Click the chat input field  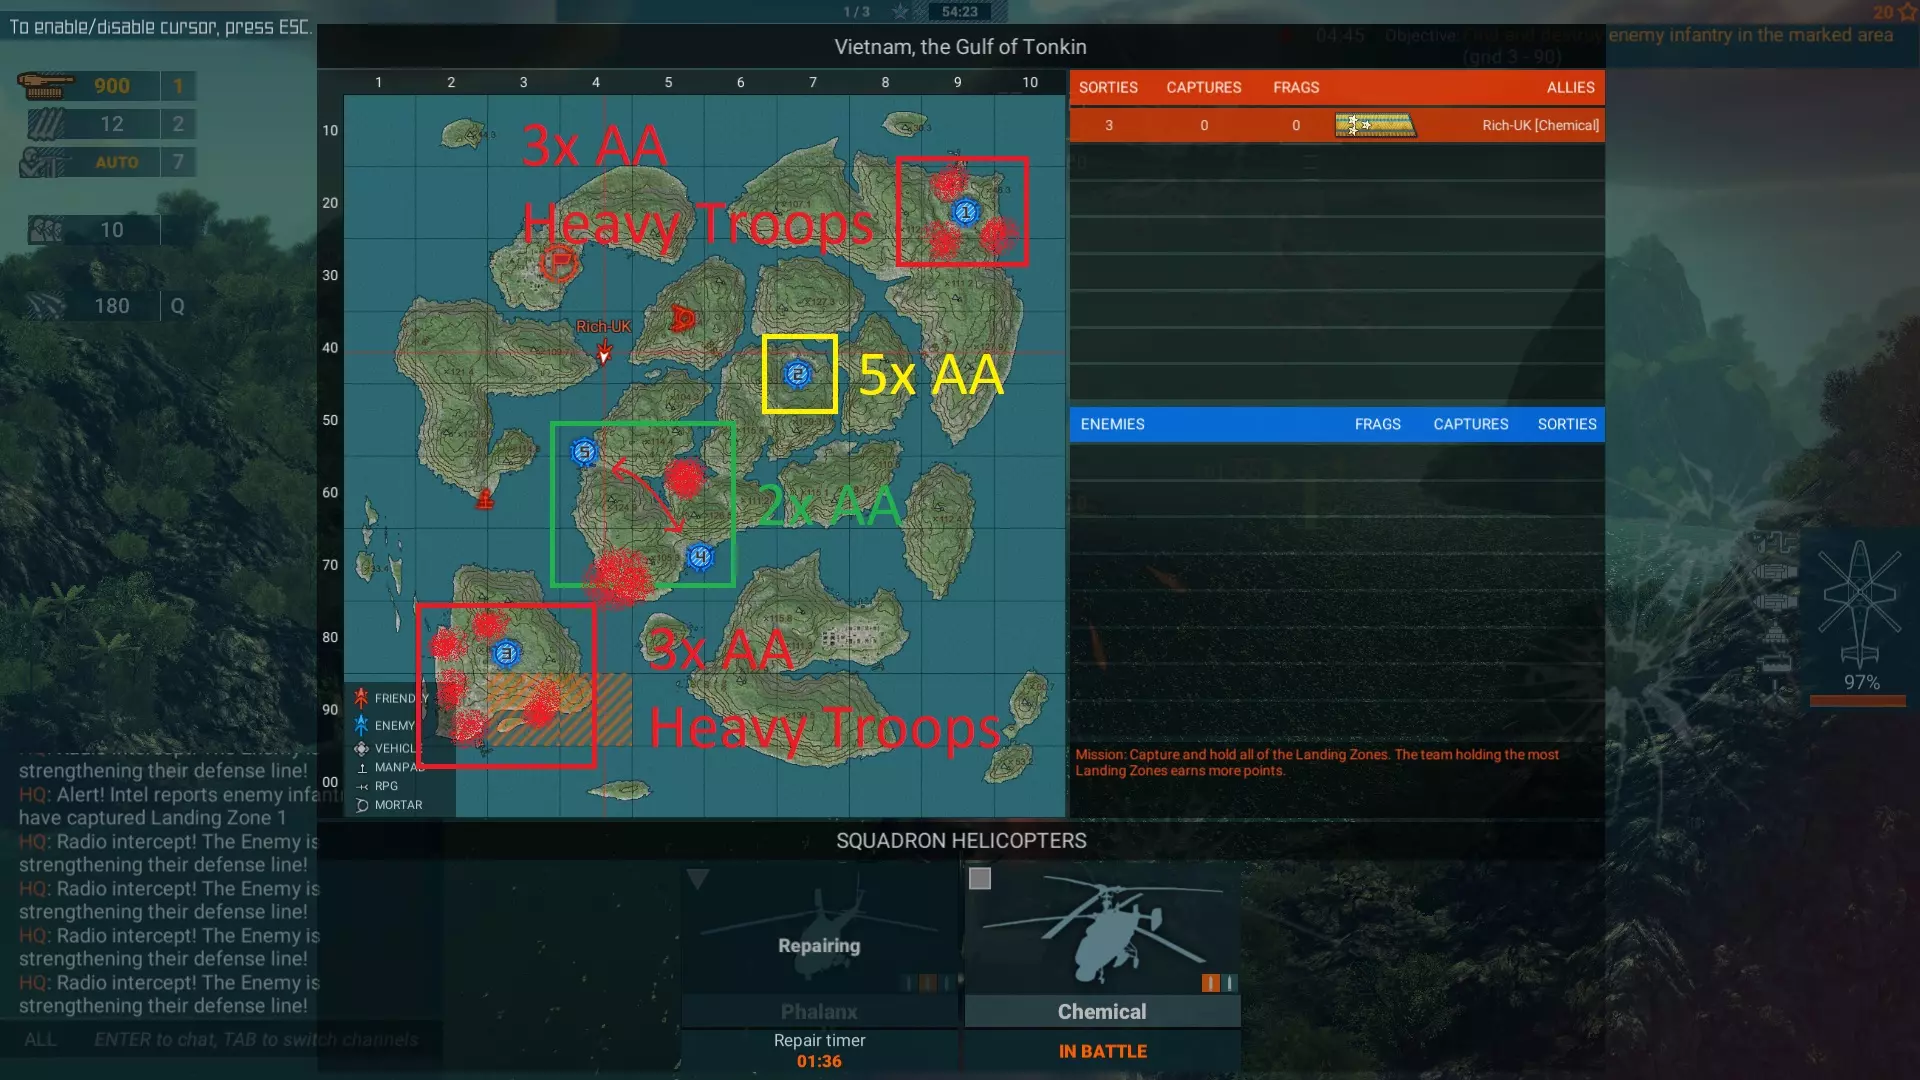(x=255, y=1039)
